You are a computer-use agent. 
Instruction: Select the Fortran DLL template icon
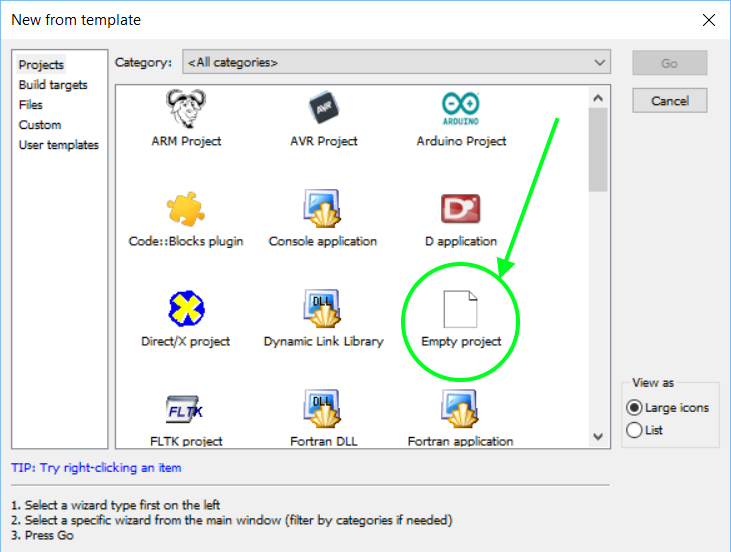point(323,409)
